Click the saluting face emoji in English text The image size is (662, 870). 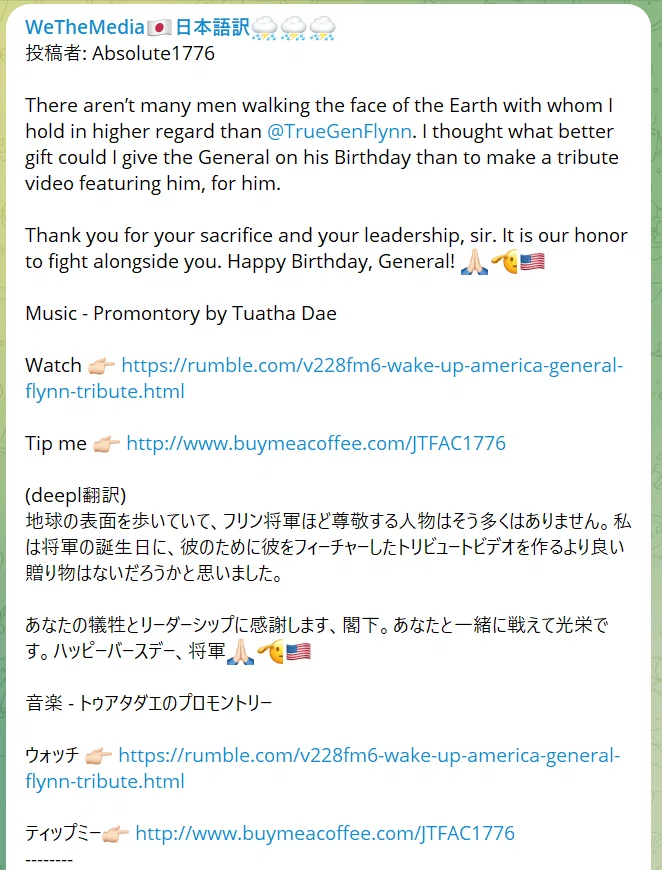[504, 262]
